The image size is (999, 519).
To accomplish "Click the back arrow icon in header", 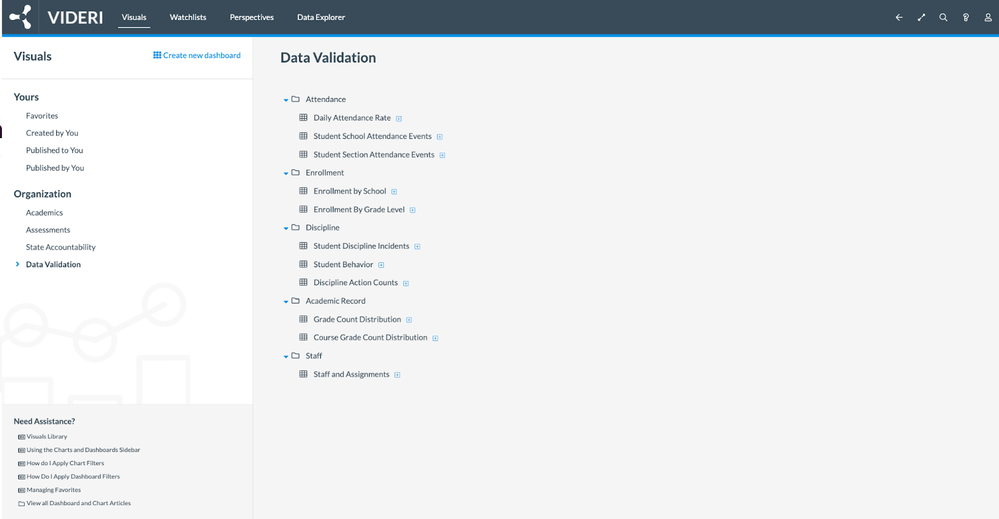I will 899,18.
